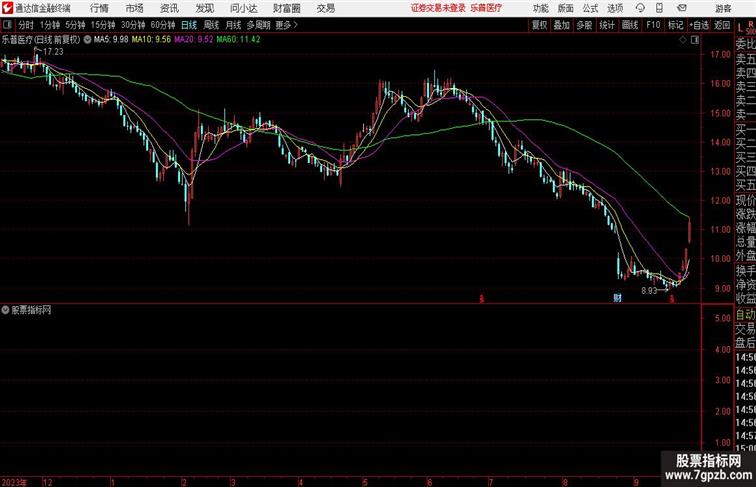
Task: Open the 选项 menu
Action: tap(615, 8)
